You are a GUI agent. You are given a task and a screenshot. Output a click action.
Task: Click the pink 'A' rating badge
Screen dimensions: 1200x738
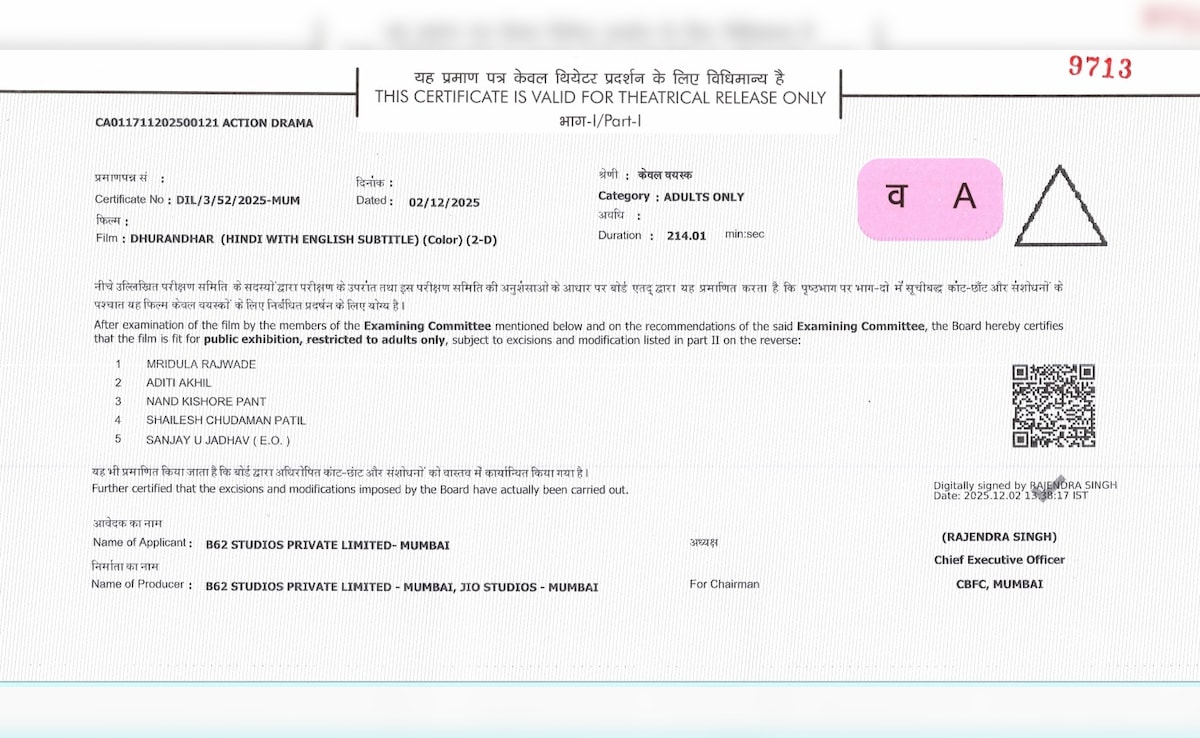click(x=930, y=198)
